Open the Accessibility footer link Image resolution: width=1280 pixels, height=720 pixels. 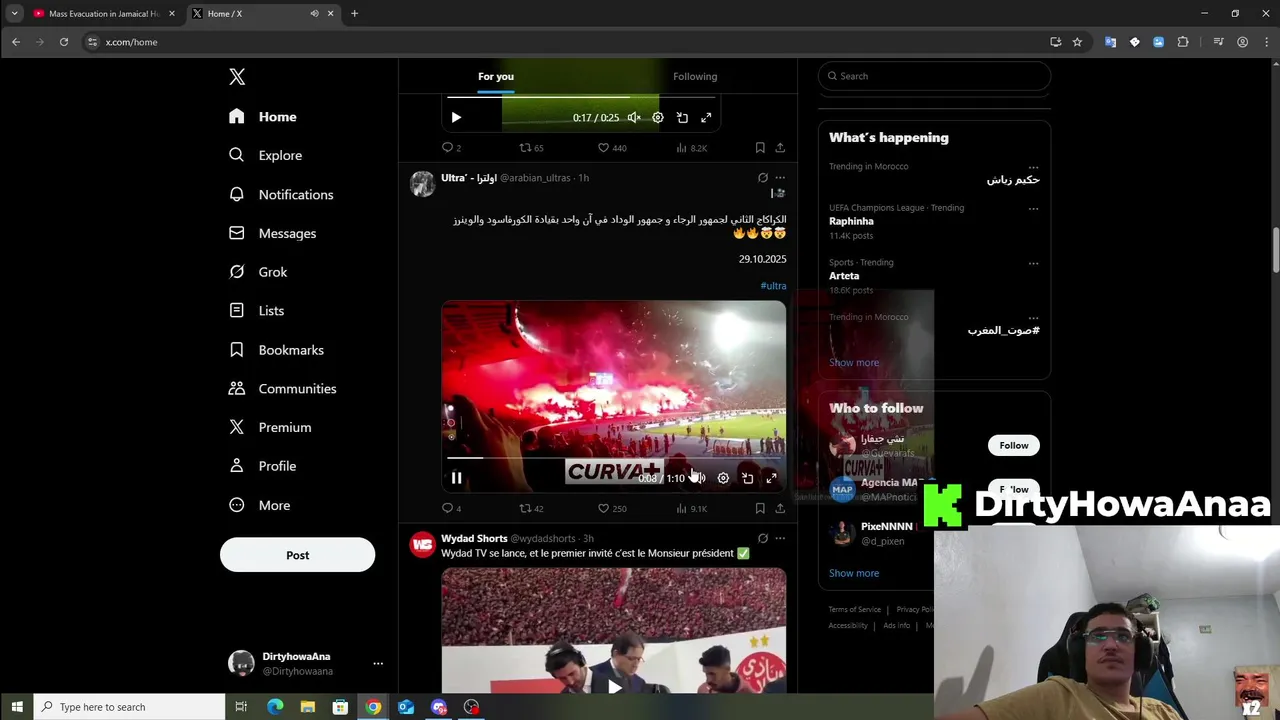(x=848, y=625)
